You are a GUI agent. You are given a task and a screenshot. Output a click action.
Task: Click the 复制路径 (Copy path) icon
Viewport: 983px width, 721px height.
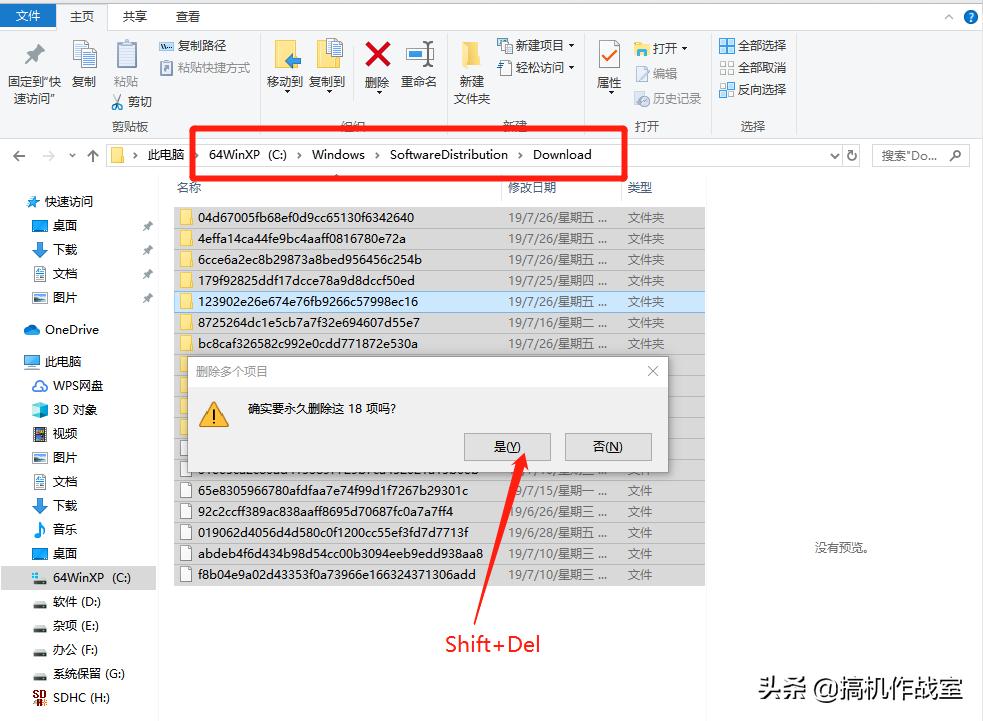coord(167,46)
